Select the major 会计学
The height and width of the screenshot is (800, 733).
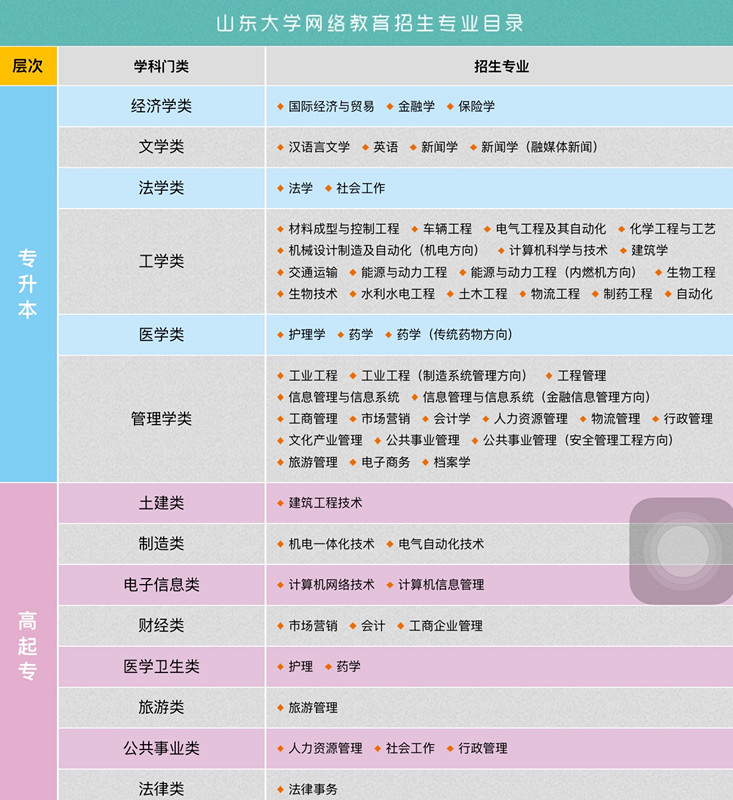(x=451, y=419)
